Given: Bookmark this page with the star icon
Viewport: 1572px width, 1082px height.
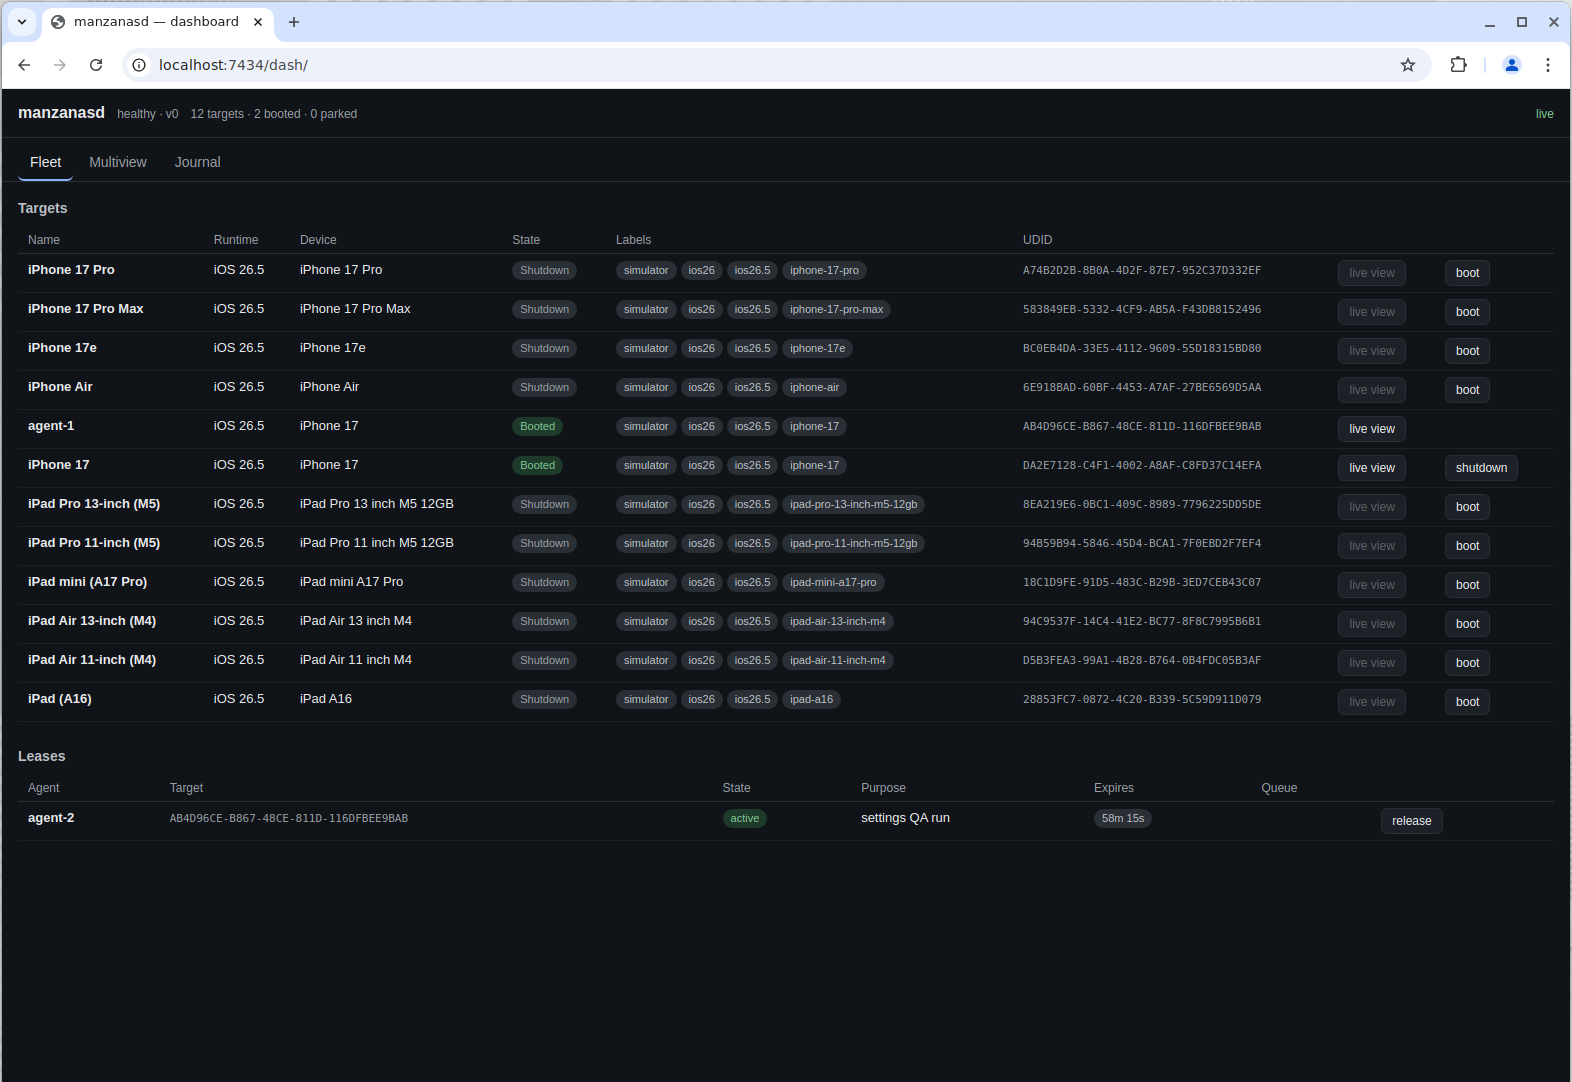Looking at the screenshot, I should [1408, 65].
